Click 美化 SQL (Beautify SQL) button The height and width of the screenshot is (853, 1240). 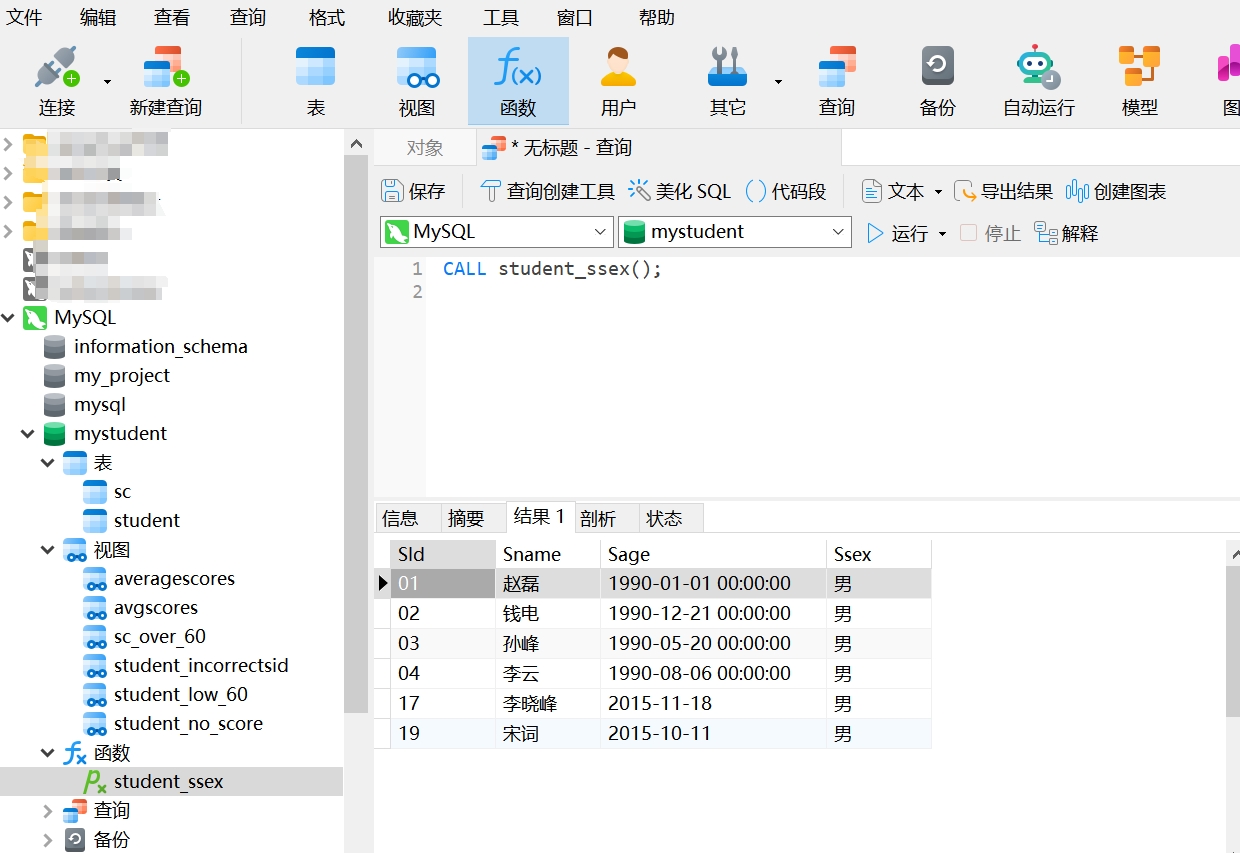pyautogui.click(x=680, y=191)
